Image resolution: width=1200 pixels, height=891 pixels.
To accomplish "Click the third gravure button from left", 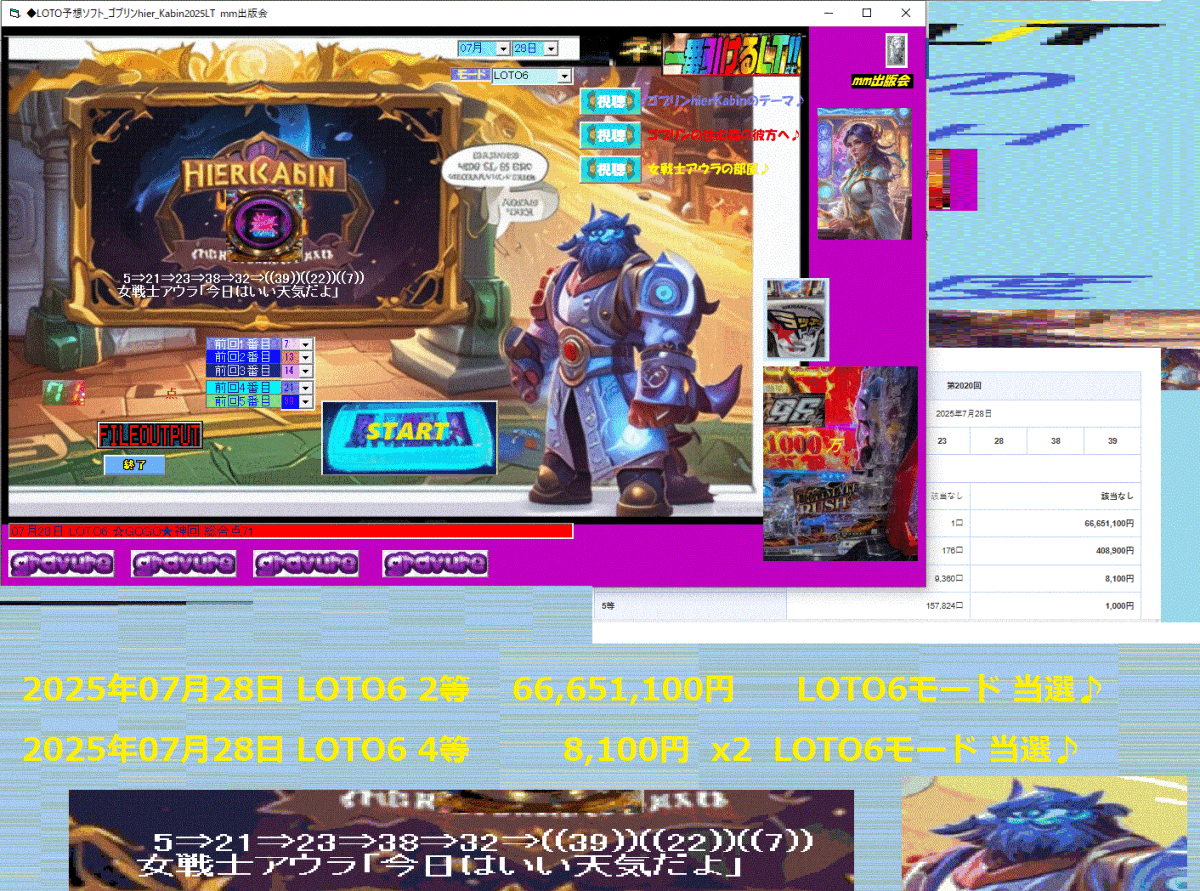I will (306, 564).
